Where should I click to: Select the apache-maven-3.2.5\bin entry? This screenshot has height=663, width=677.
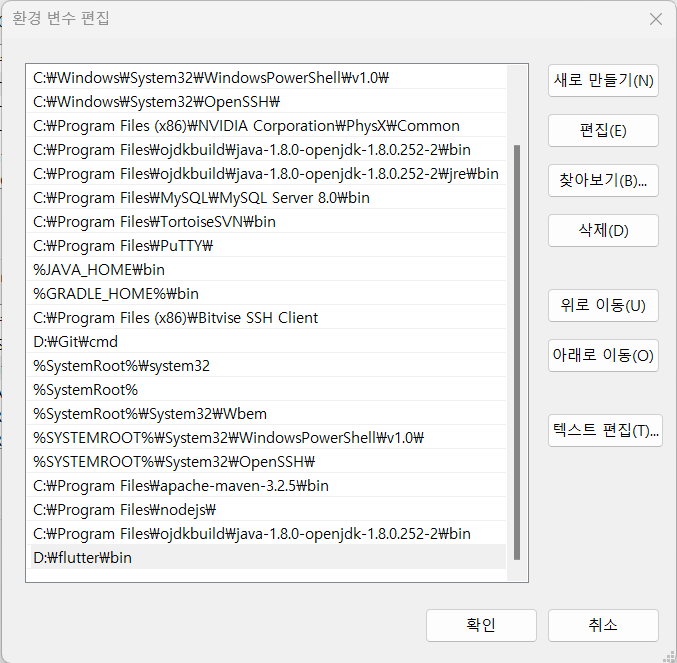tap(267, 486)
